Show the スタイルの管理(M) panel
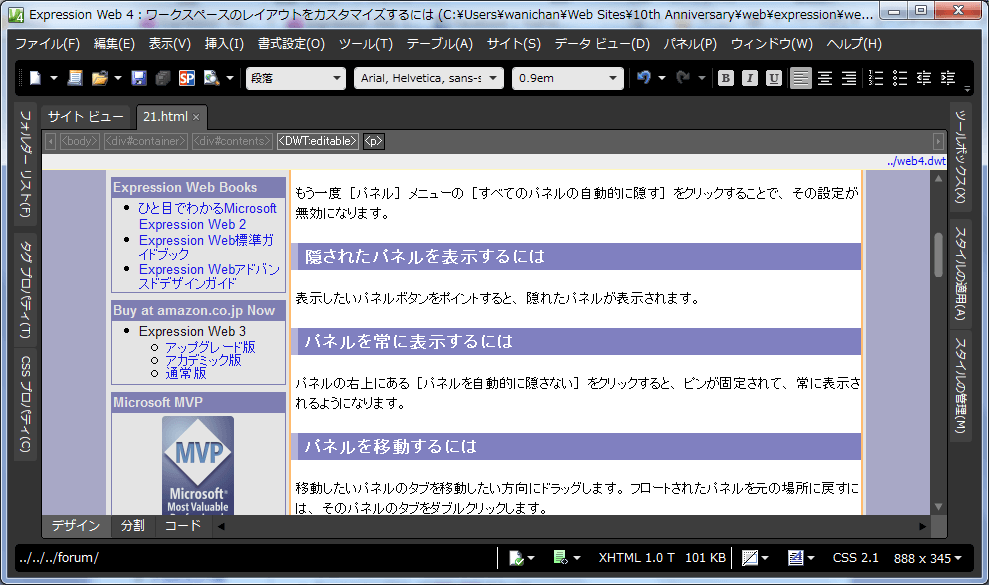Image resolution: width=989 pixels, height=585 pixels. point(960,386)
